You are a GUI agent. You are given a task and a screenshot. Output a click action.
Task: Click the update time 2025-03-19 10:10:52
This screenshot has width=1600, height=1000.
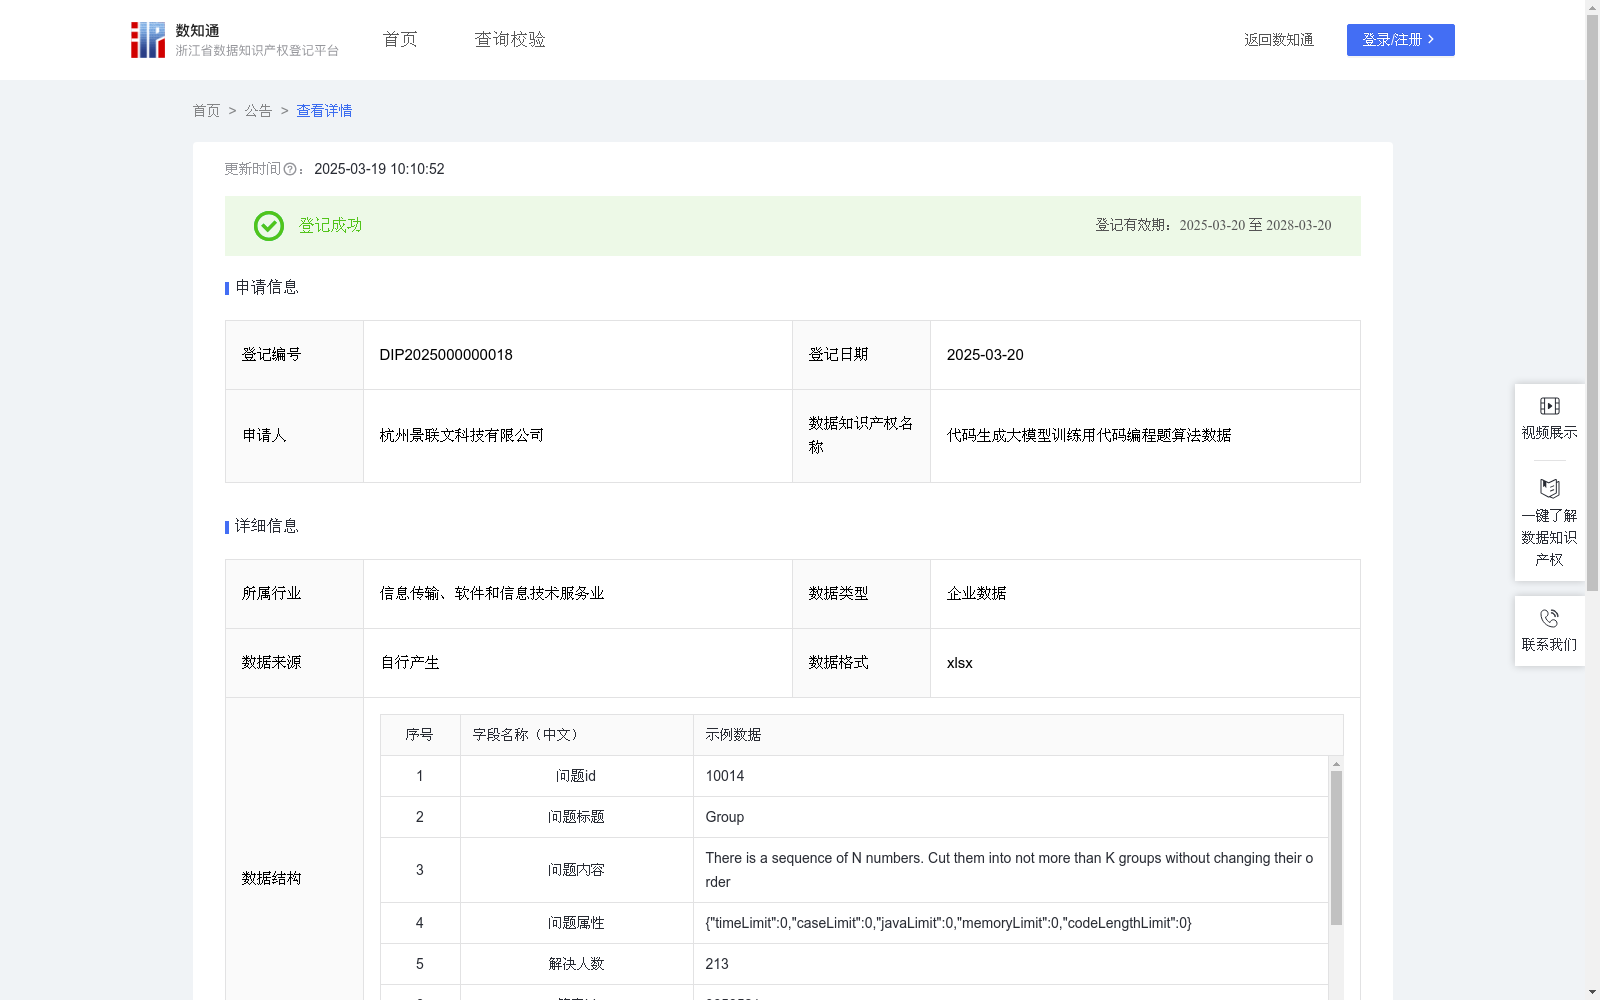tap(379, 169)
